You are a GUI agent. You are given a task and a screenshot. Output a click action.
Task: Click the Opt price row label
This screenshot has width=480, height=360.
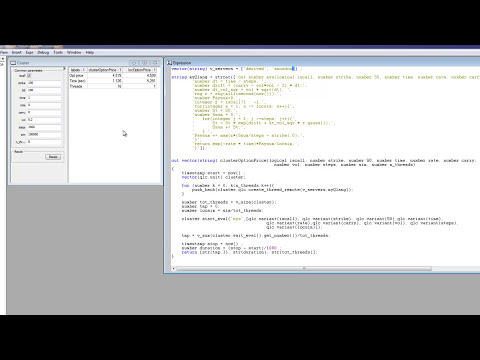(x=78, y=76)
